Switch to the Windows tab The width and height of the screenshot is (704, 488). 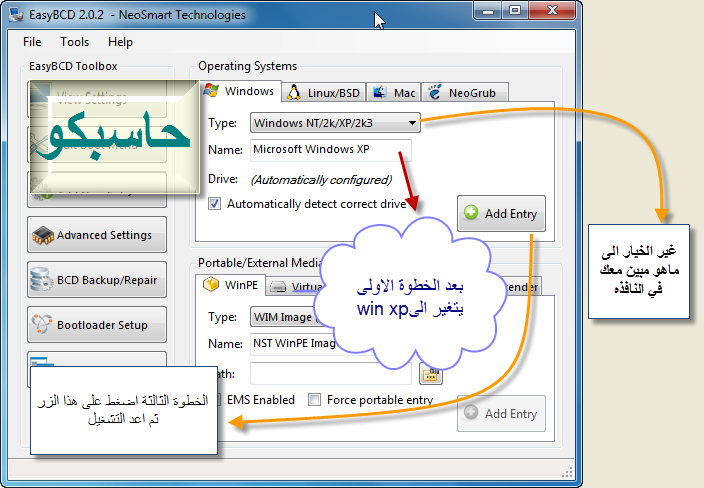click(x=240, y=92)
